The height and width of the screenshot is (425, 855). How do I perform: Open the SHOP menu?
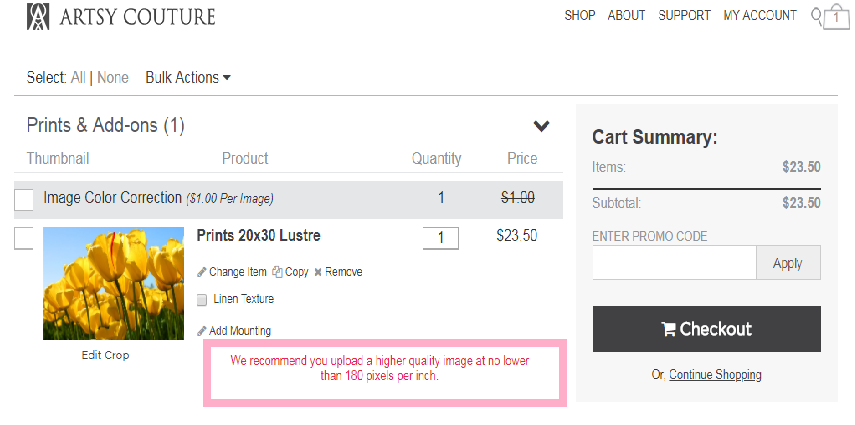click(579, 15)
